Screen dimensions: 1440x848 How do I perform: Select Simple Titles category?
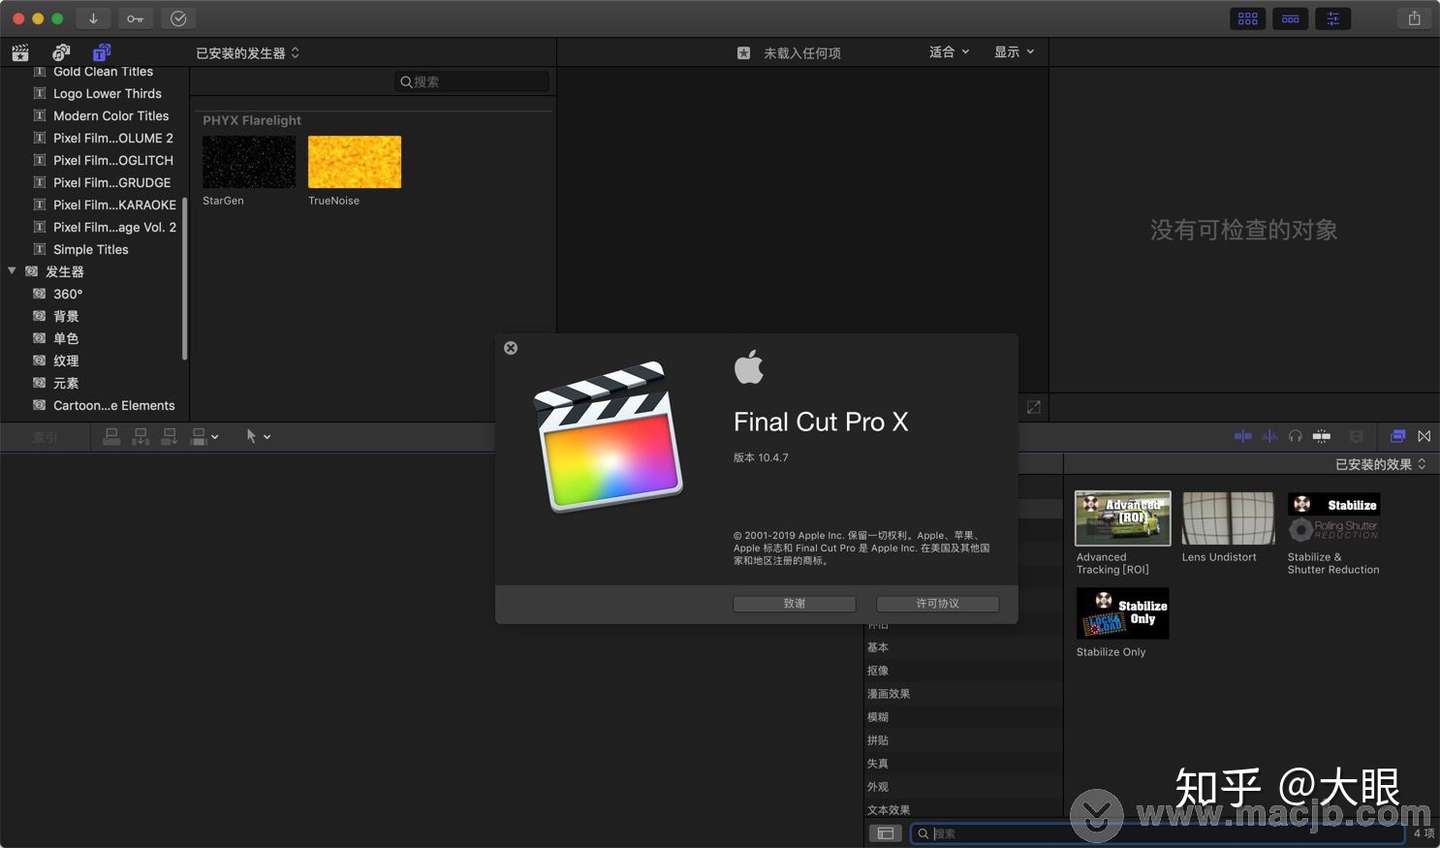91,250
